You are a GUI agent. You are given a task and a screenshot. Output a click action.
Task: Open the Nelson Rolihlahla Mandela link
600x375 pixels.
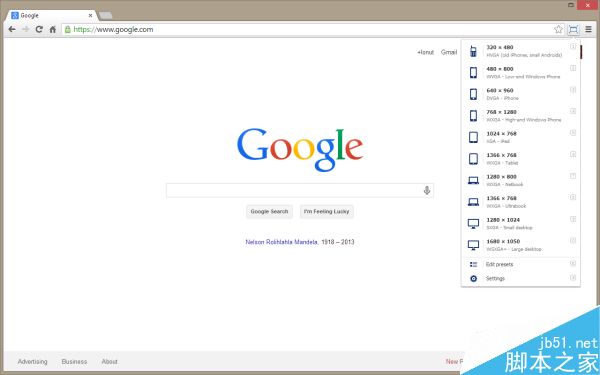point(282,242)
